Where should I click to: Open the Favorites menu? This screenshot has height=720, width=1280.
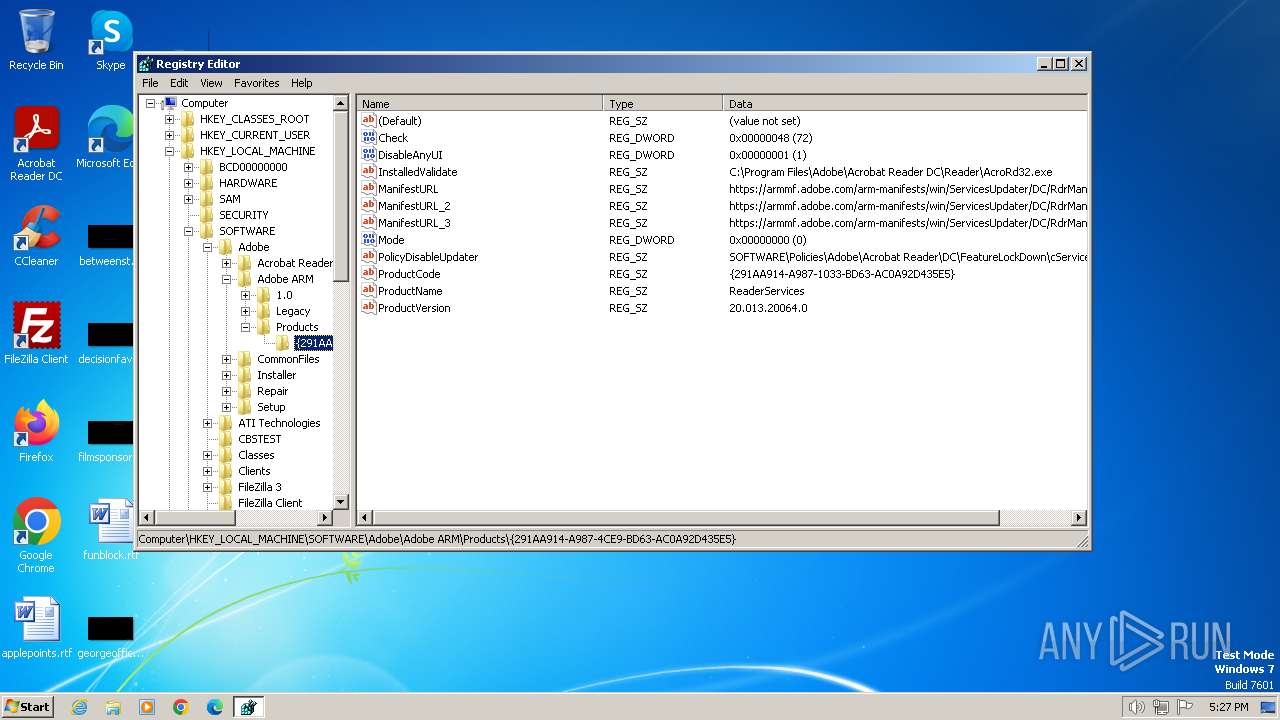(257, 83)
